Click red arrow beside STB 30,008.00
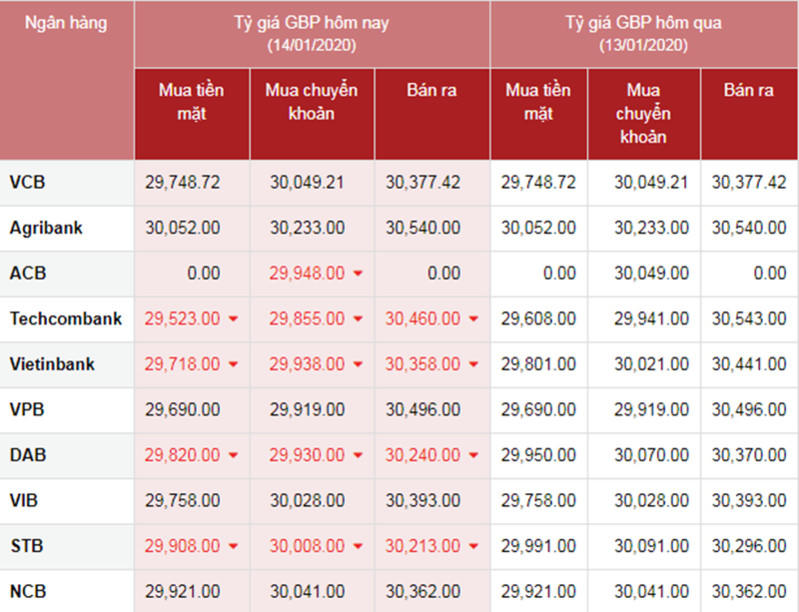Image resolution: width=799 pixels, height=612 pixels. (x=358, y=547)
